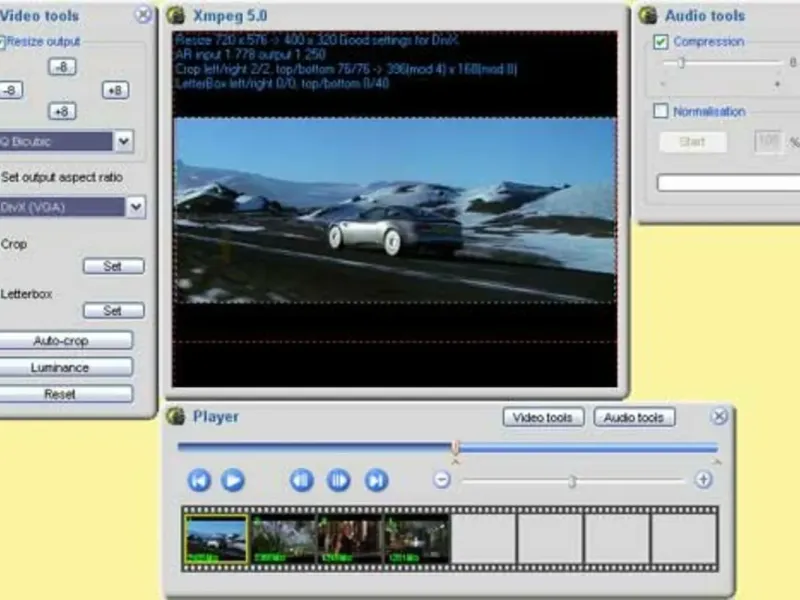Screen dimensions: 800x600
Task: Click the bottom +8 resize button
Action: (62, 111)
